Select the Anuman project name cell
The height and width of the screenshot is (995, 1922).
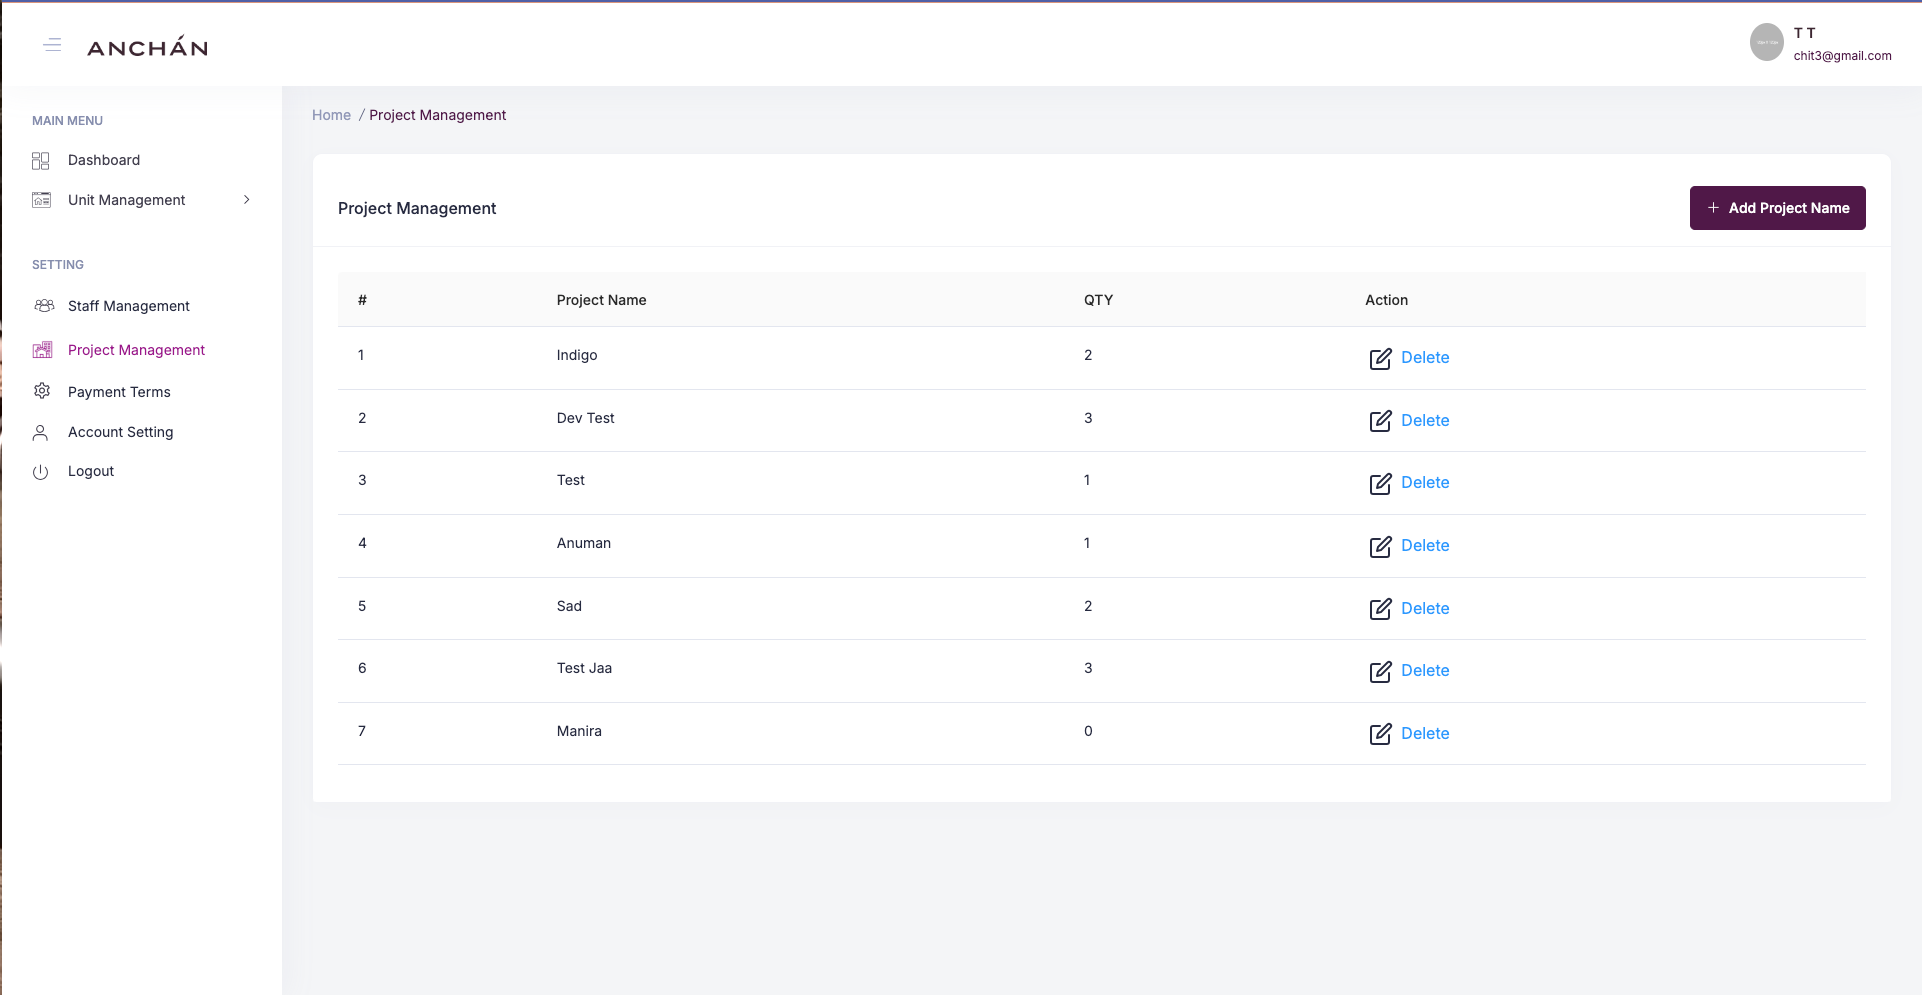[x=583, y=543]
